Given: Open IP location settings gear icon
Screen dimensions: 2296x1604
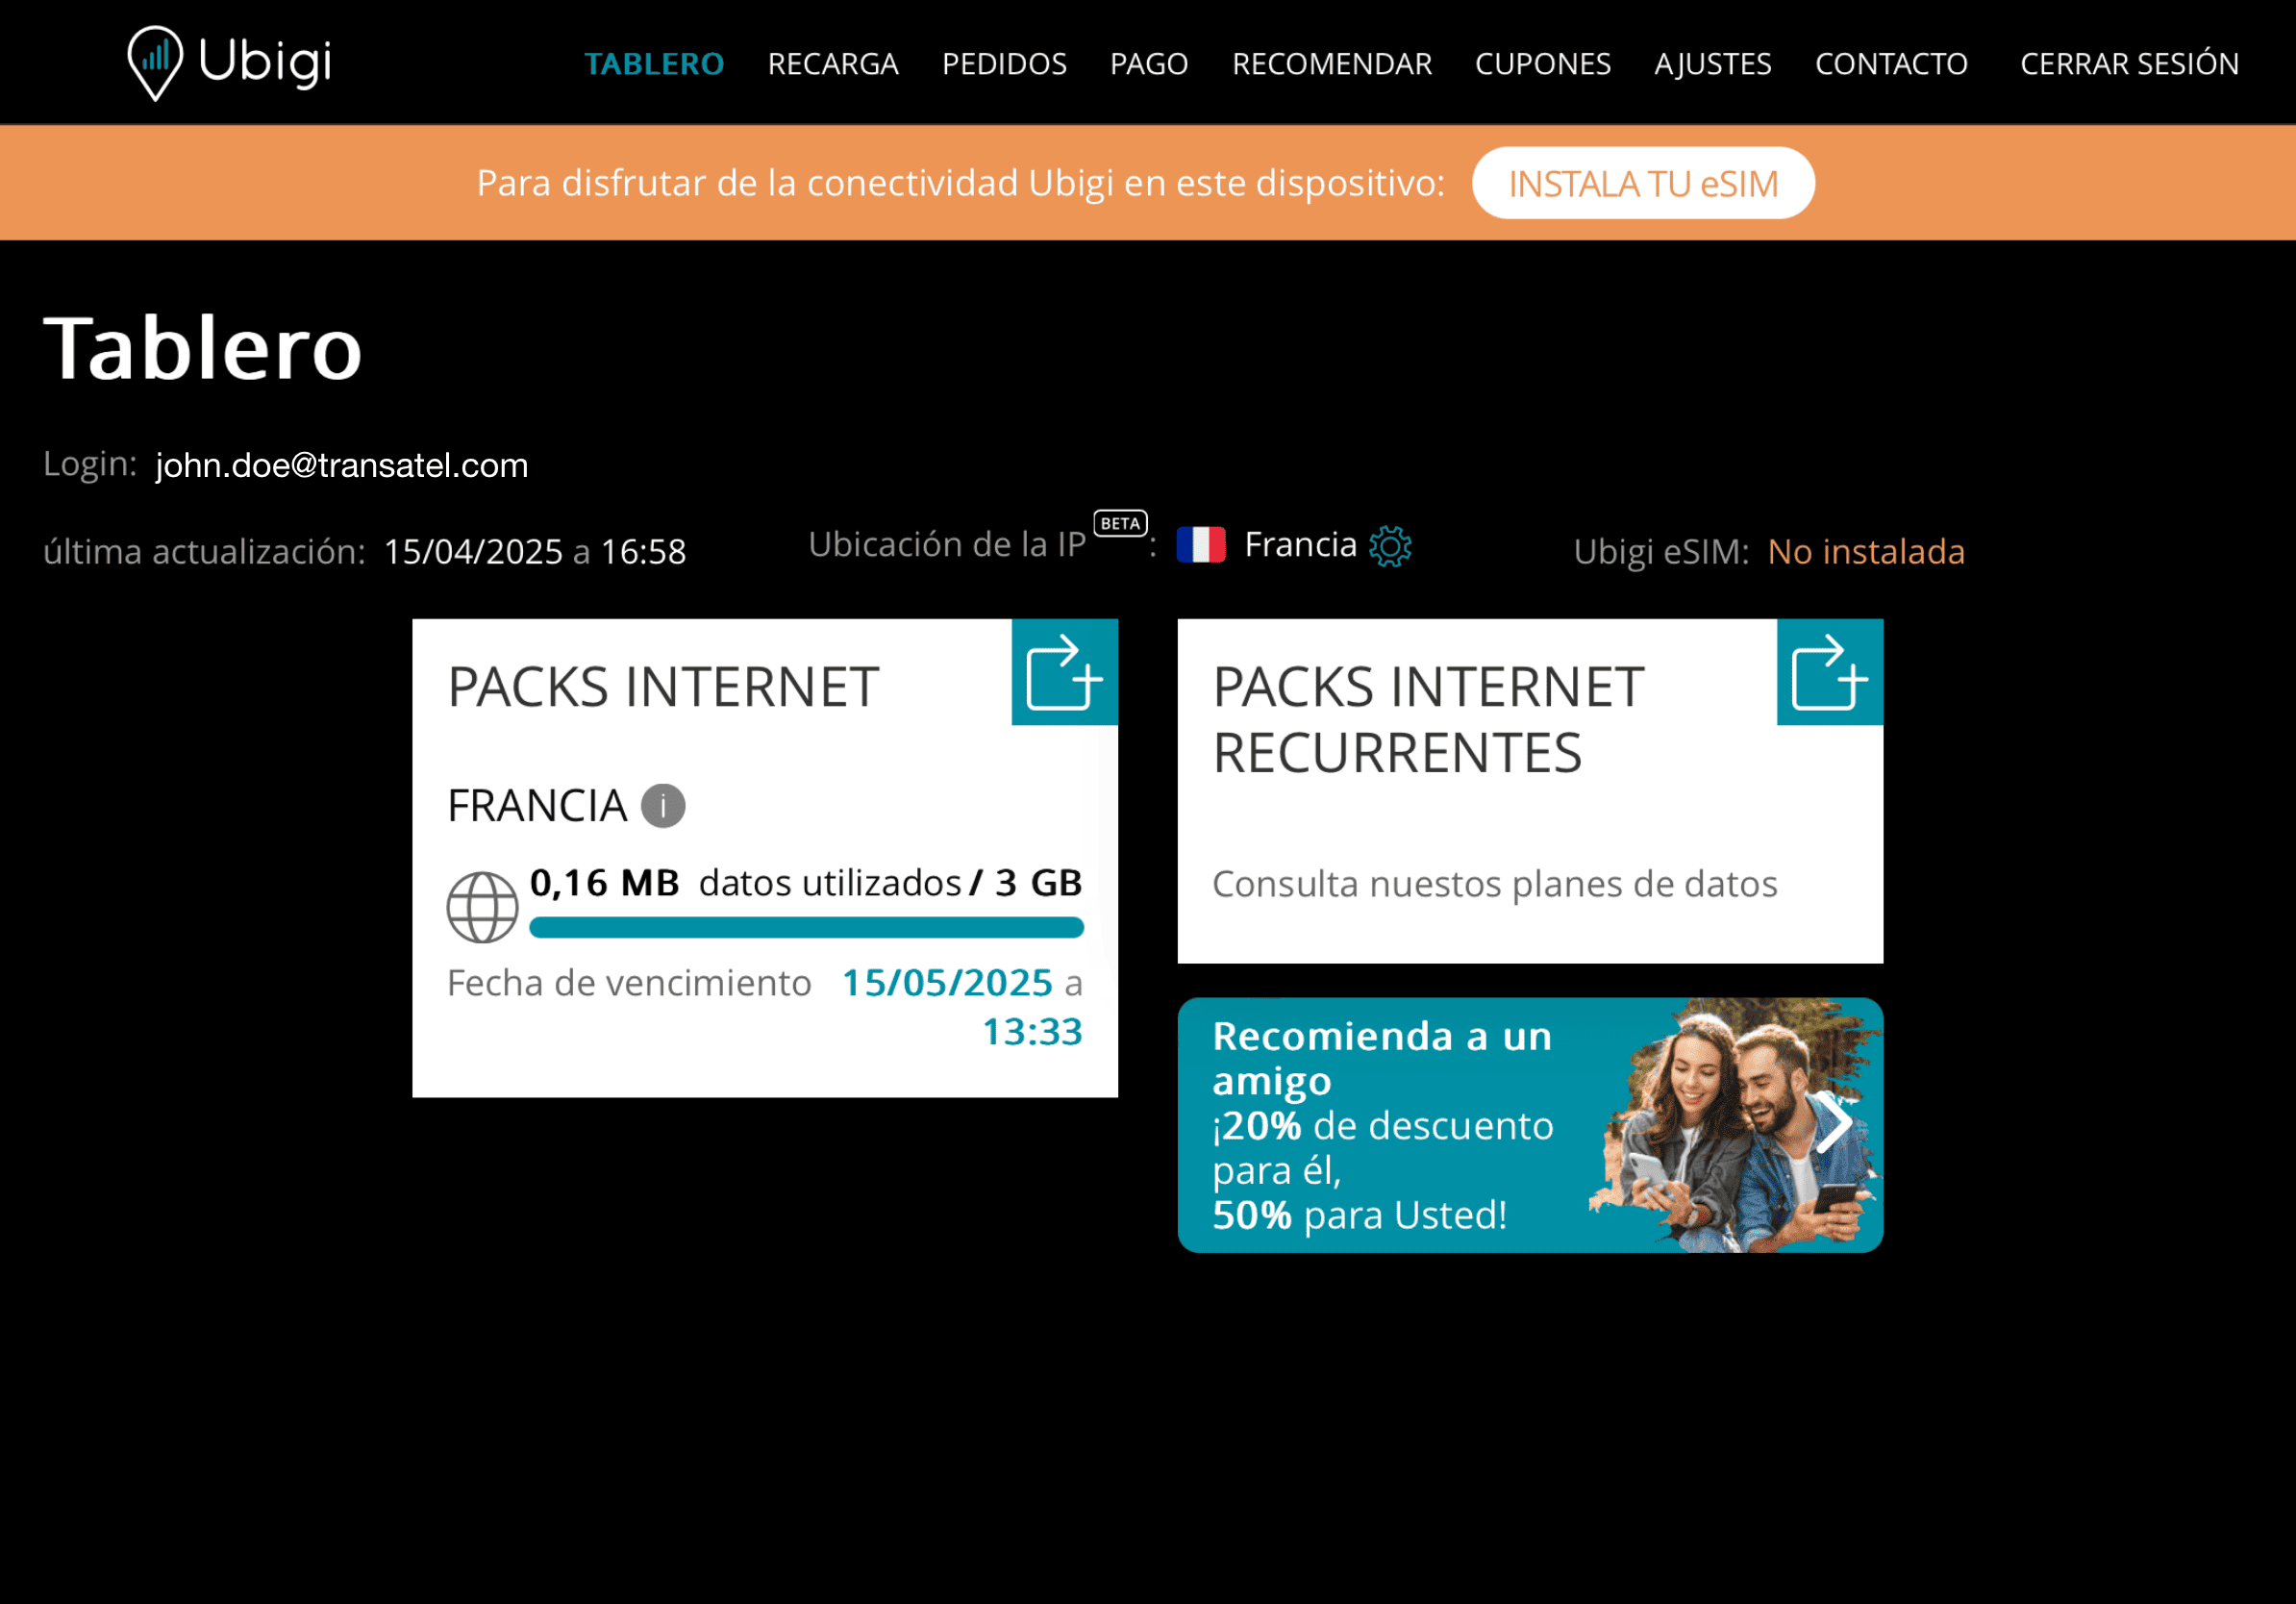Looking at the screenshot, I should [1390, 546].
